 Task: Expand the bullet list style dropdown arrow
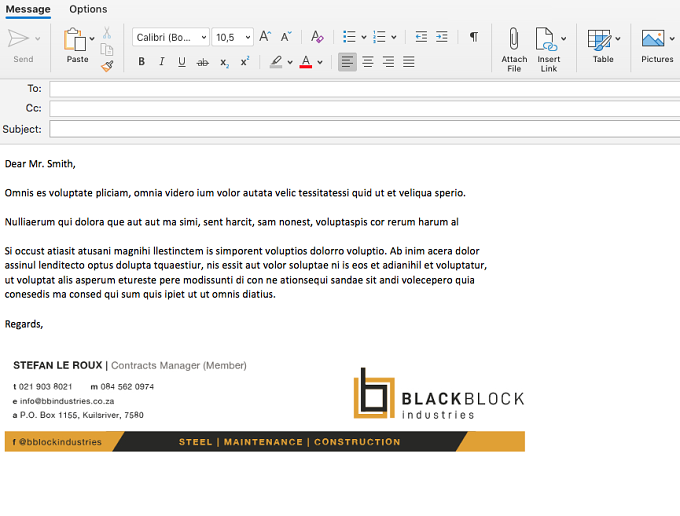[364, 37]
